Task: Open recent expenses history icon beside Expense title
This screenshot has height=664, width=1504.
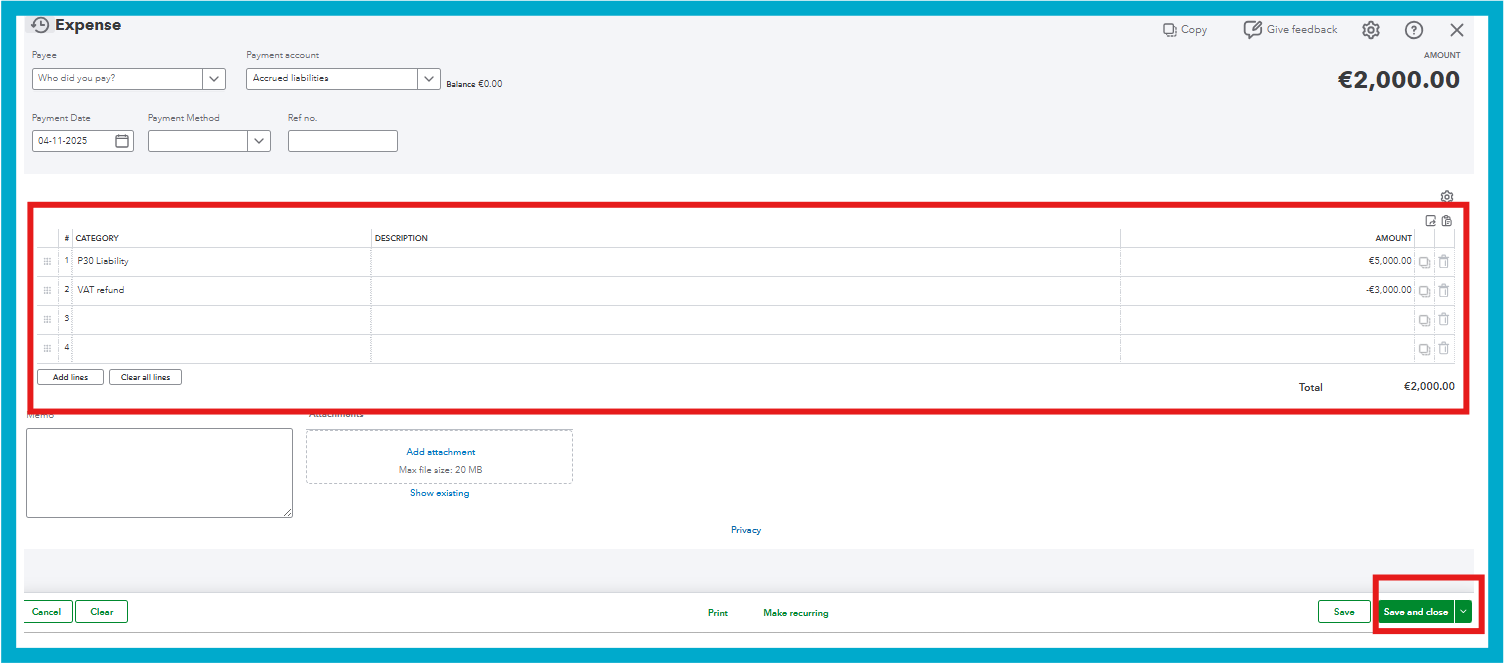Action: pyautogui.click(x=40, y=25)
